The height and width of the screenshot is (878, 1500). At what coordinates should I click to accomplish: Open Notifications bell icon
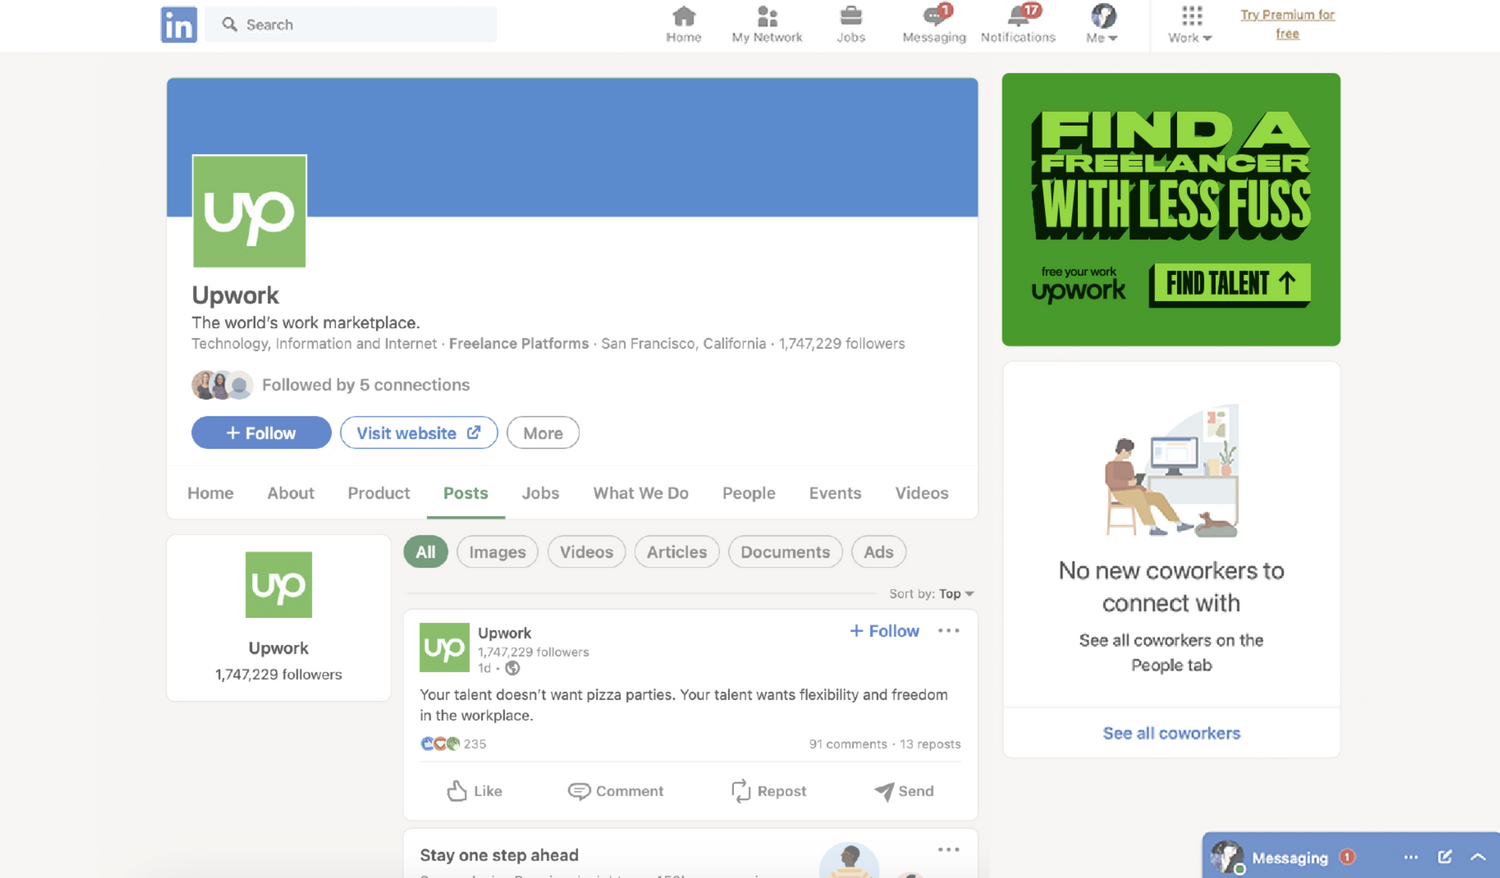coord(1018,24)
